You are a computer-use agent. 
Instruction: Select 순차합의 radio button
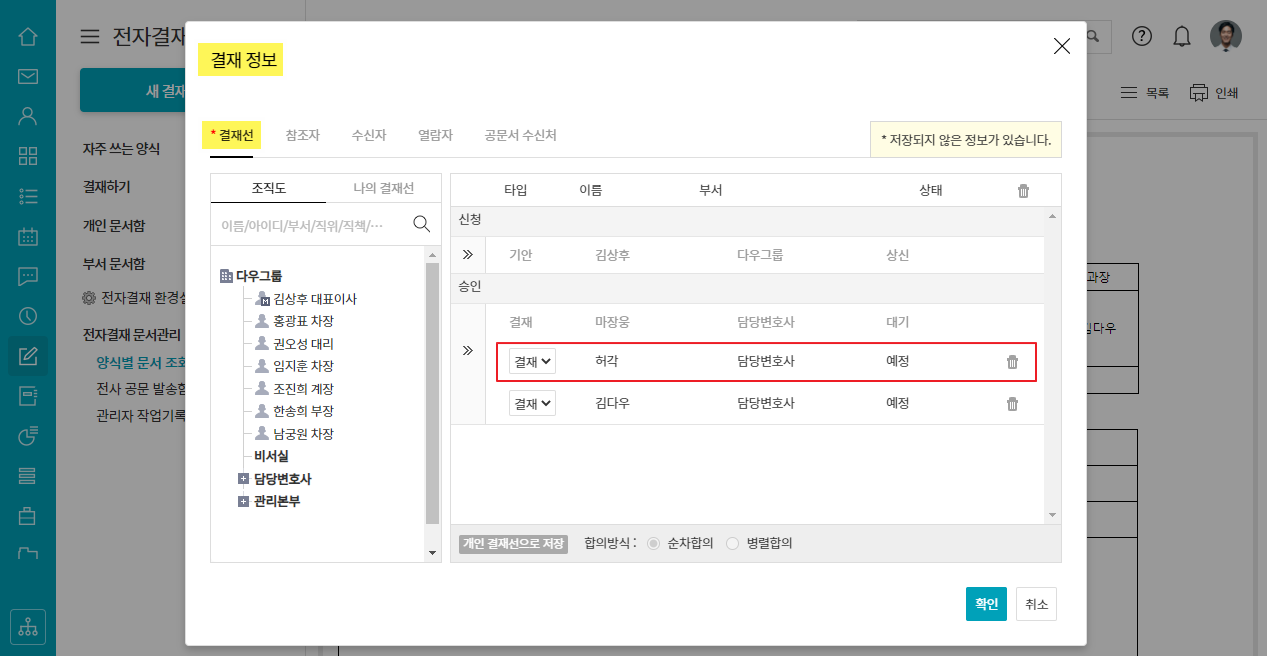point(654,543)
